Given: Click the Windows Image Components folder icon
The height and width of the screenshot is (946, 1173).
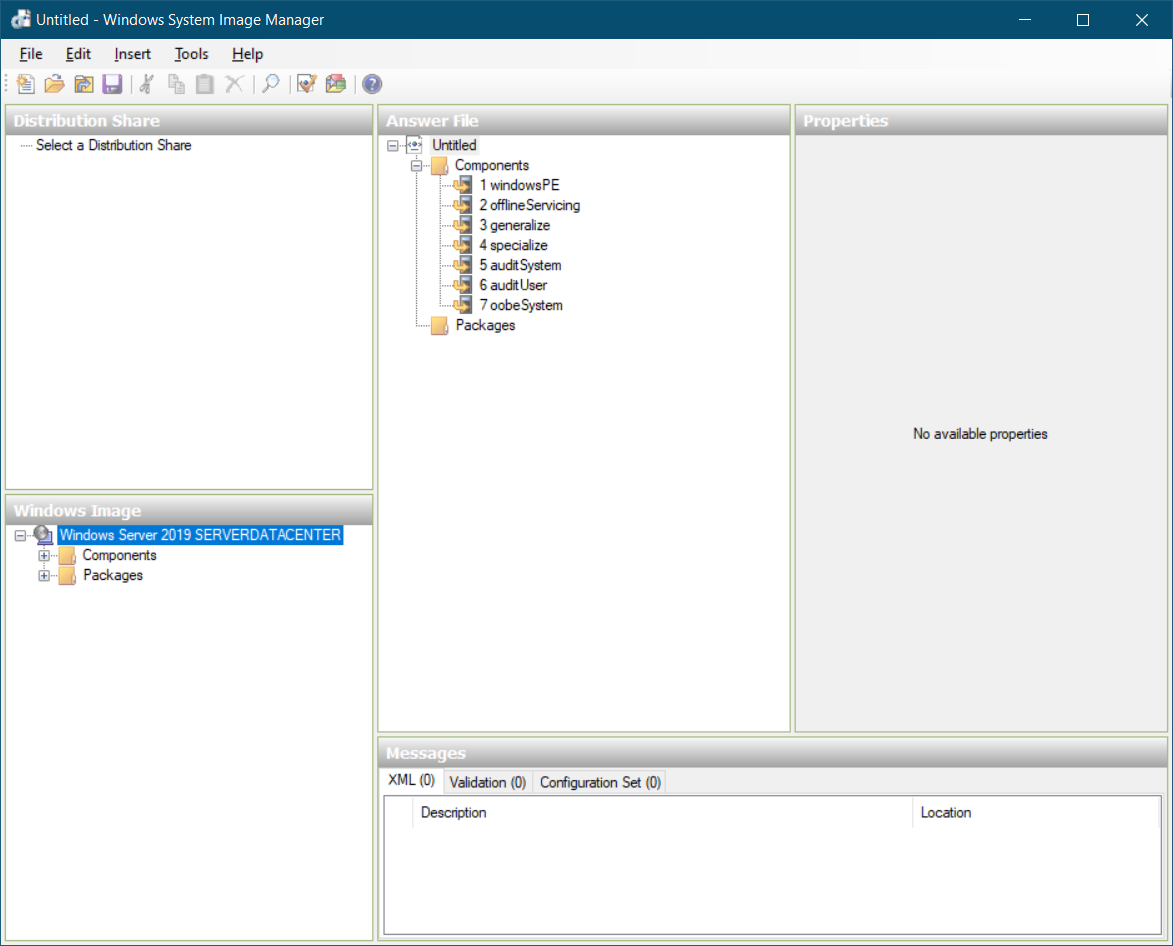Looking at the screenshot, I should pos(67,555).
